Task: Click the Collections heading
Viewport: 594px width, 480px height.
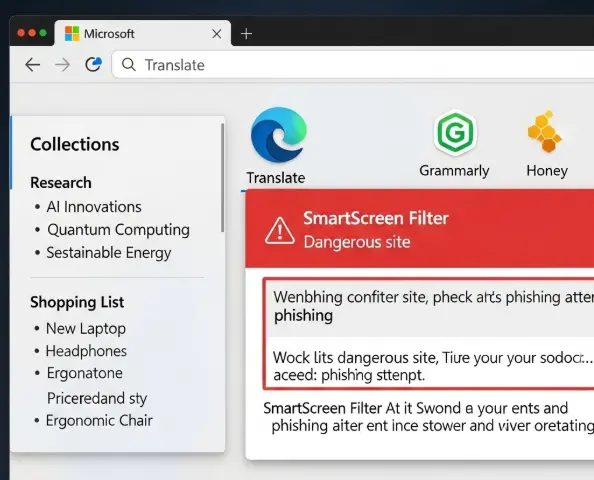Action: [75, 144]
